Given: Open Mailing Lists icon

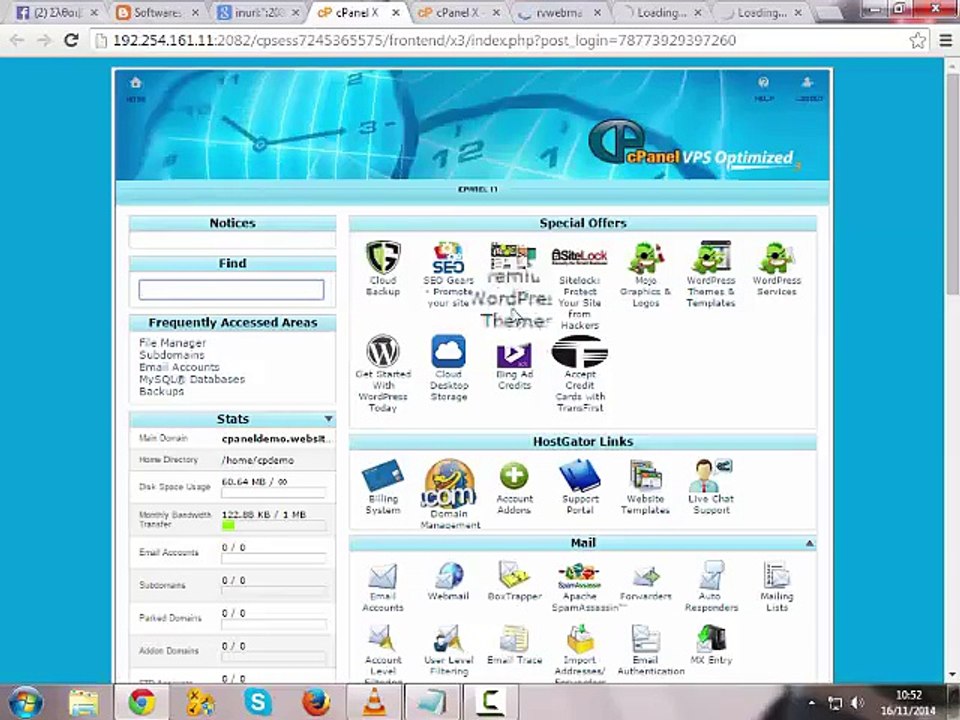Looking at the screenshot, I should click(x=776, y=576).
